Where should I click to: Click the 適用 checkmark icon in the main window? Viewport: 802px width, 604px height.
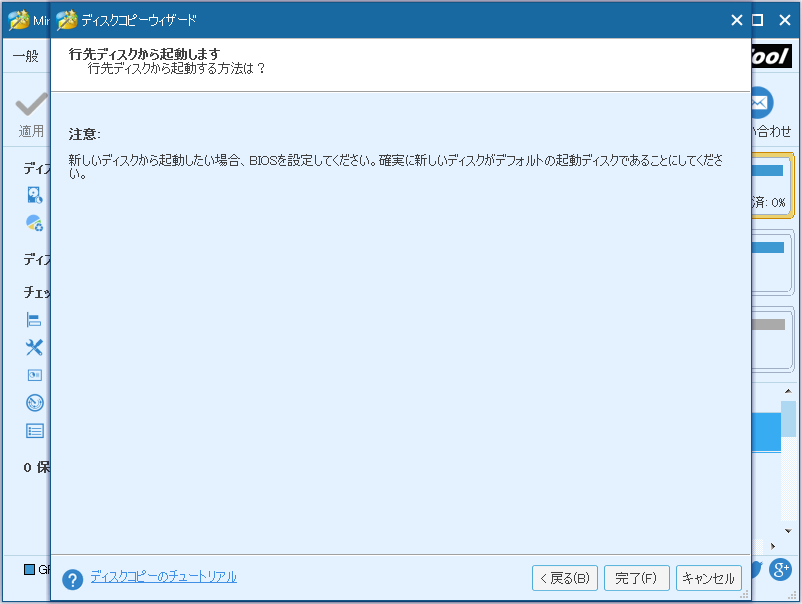pos(32,104)
